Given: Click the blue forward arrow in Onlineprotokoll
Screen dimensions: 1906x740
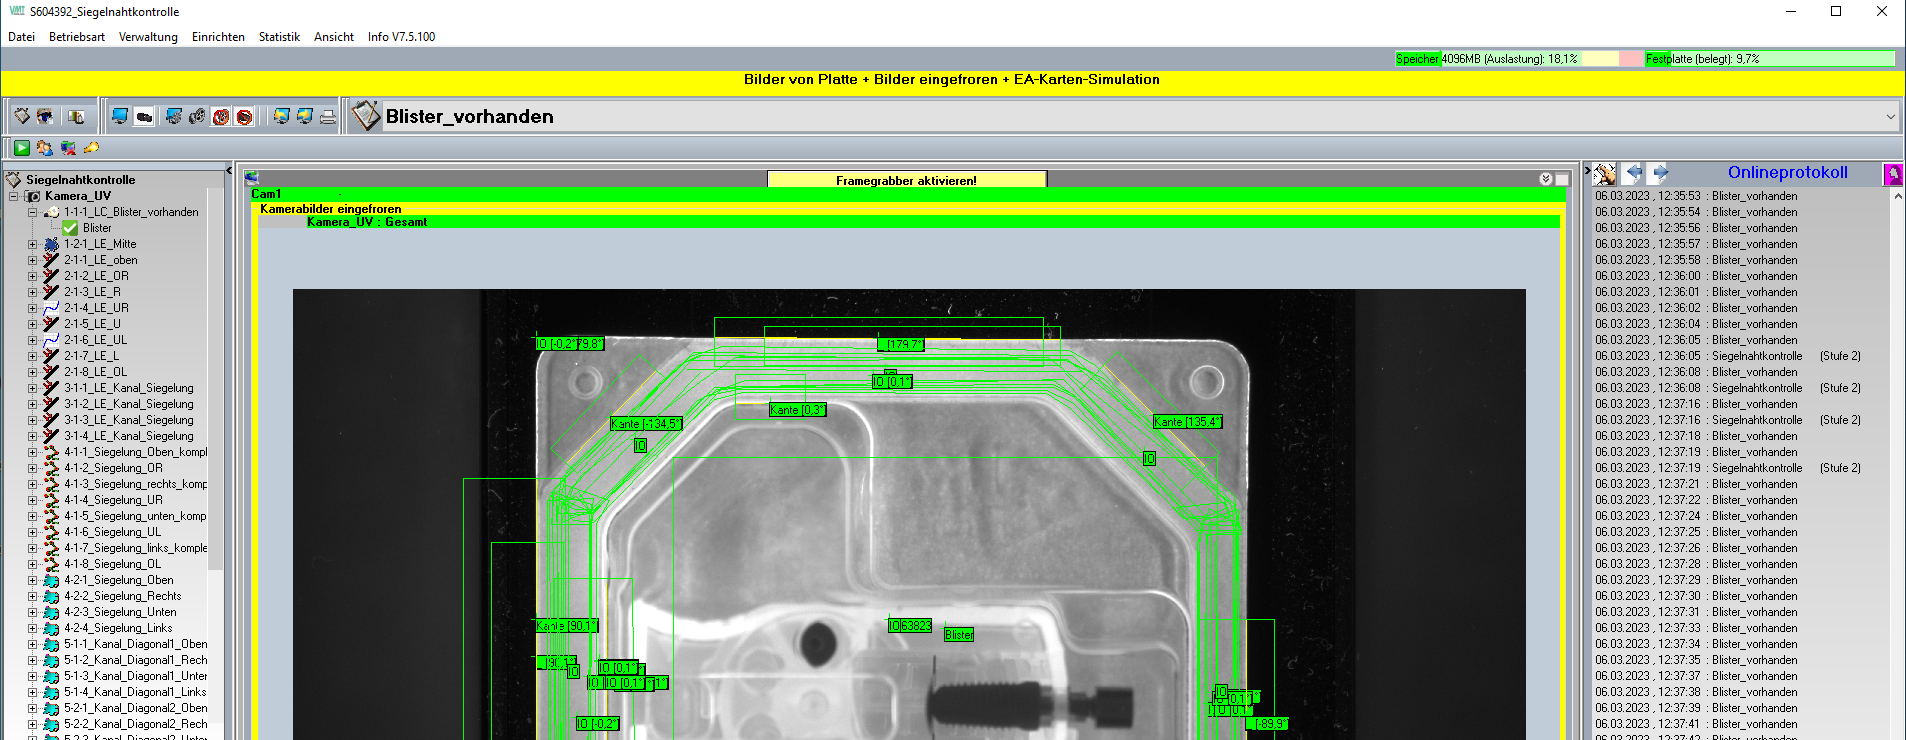Looking at the screenshot, I should [1659, 173].
